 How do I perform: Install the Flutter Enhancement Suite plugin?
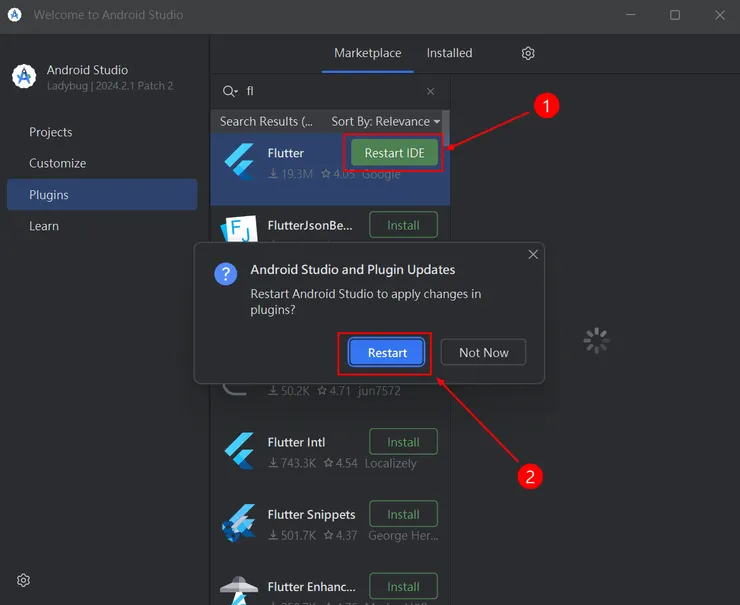(x=404, y=587)
